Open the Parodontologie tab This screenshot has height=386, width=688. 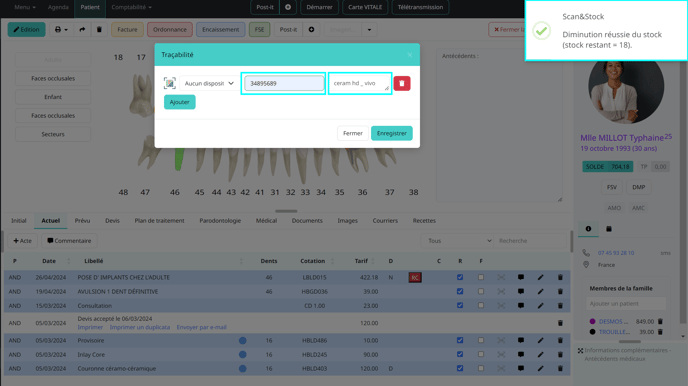pyautogui.click(x=220, y=221)
